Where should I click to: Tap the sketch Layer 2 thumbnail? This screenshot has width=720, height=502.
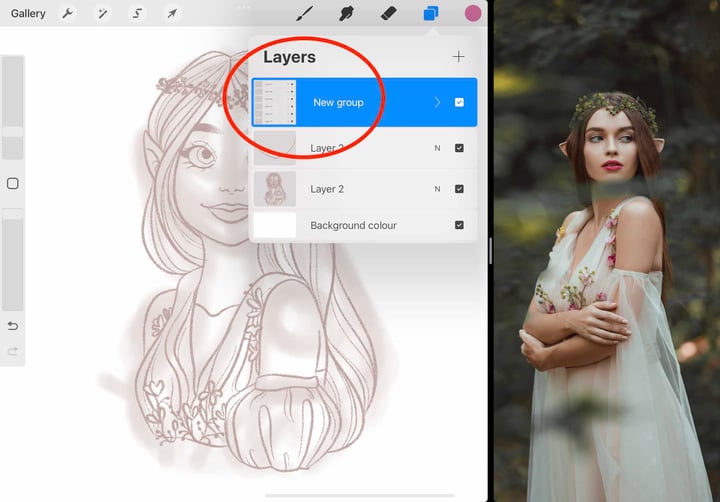pos(275,189)
